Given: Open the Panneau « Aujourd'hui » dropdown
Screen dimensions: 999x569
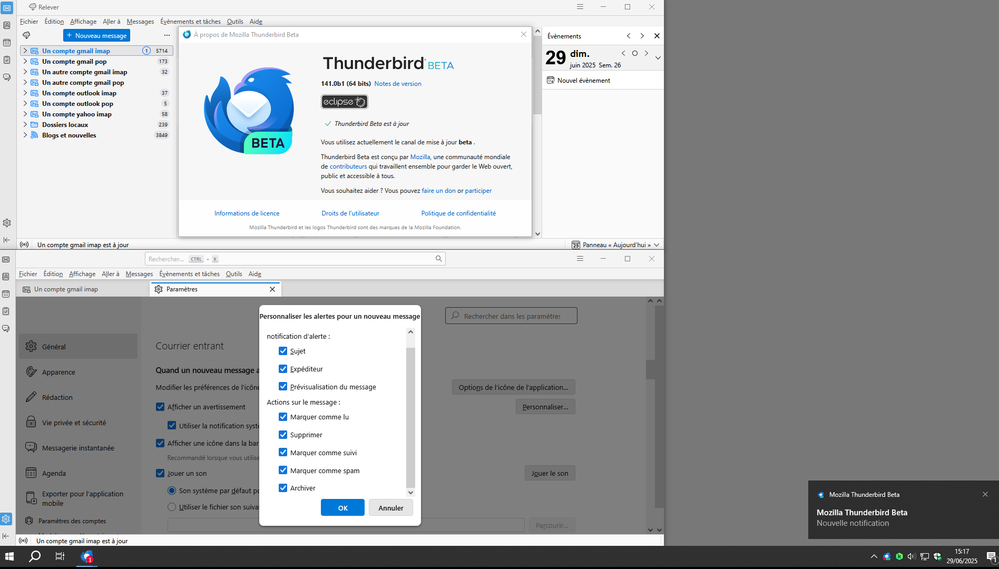Looking at the screenshot, I should (x=656, y=245).
